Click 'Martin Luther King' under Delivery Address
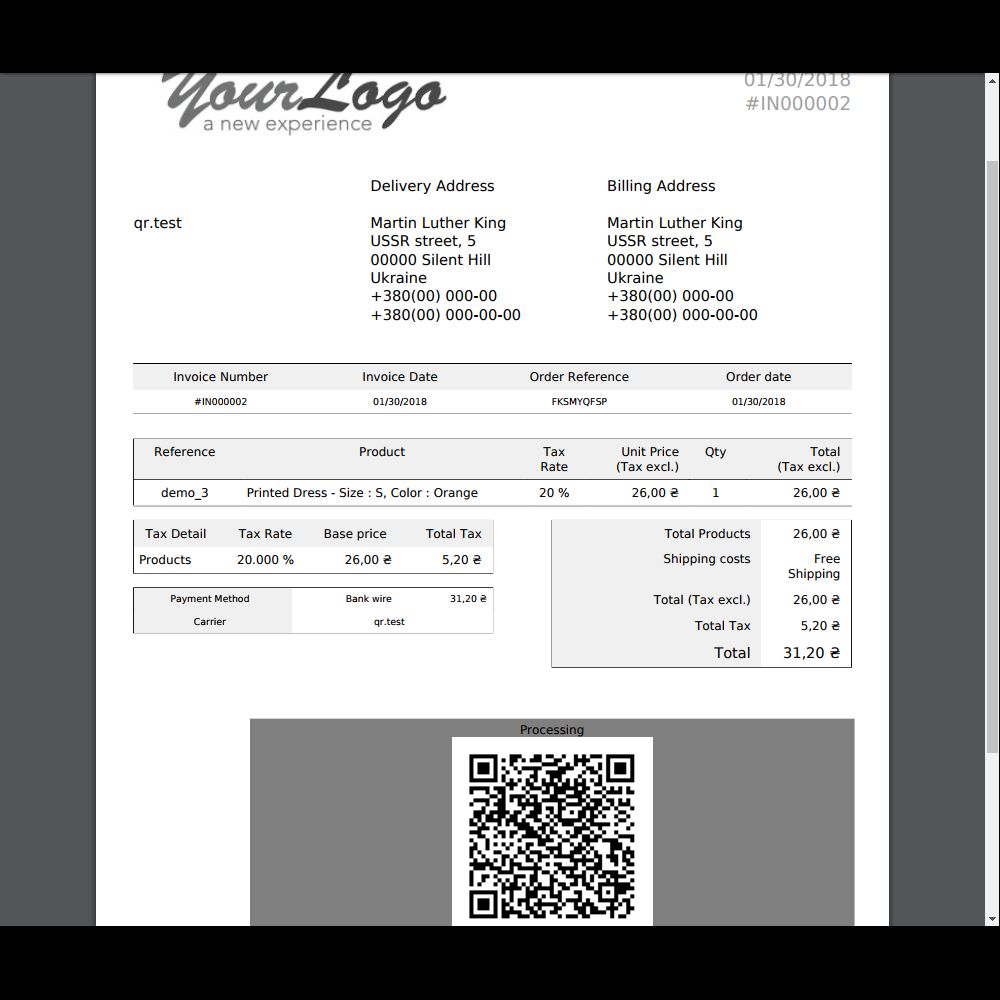 [x=438, y=223]
